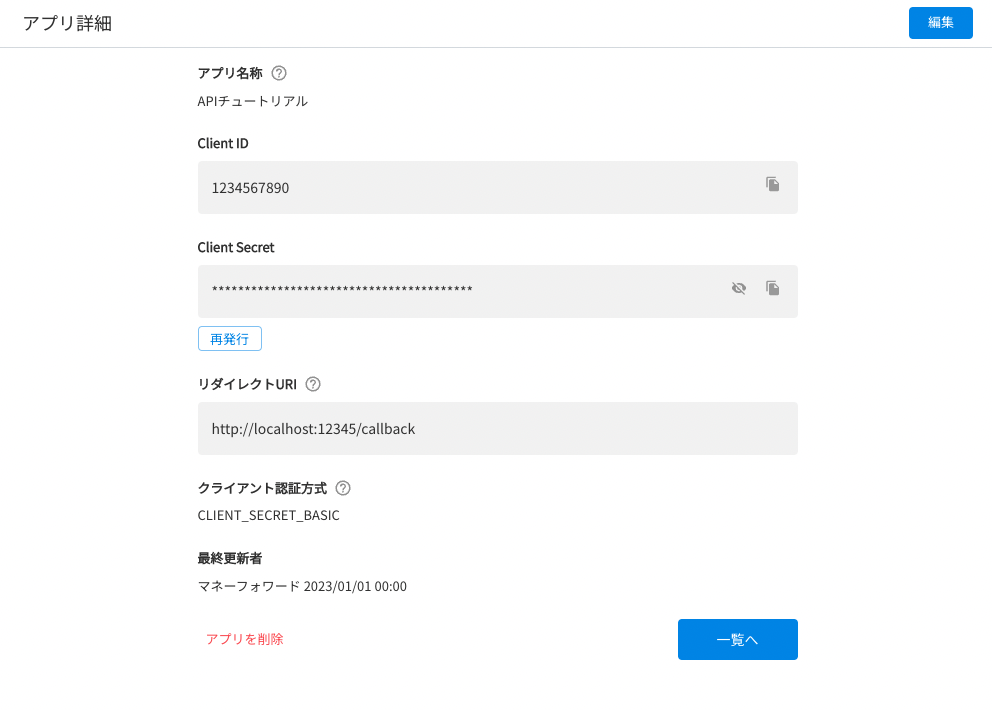
Task: Unhide the Client Secret asterisks
Action: [739, 288]
